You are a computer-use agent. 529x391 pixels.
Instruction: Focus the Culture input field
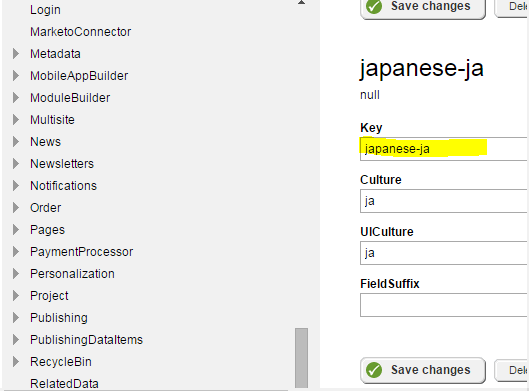[444, 201]
